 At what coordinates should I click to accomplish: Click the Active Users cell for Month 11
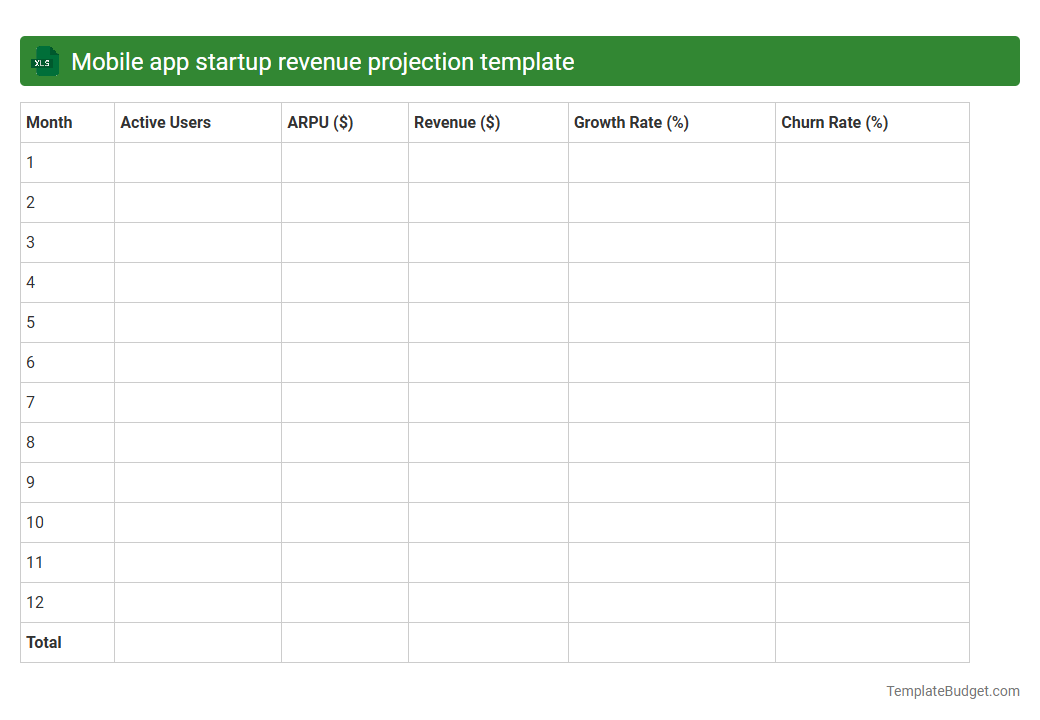click(197, 562)
